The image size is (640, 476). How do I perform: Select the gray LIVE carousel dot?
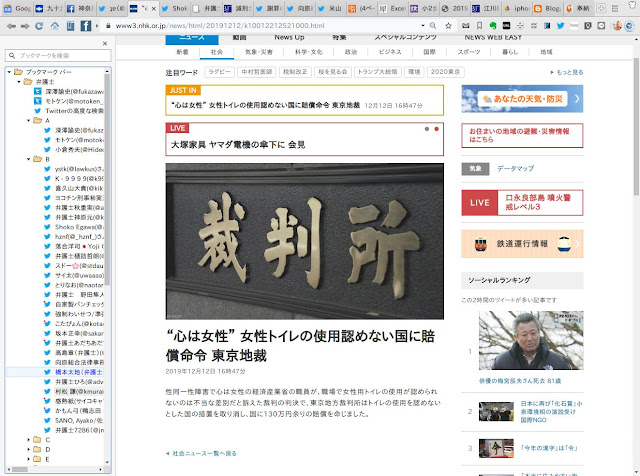427,129
